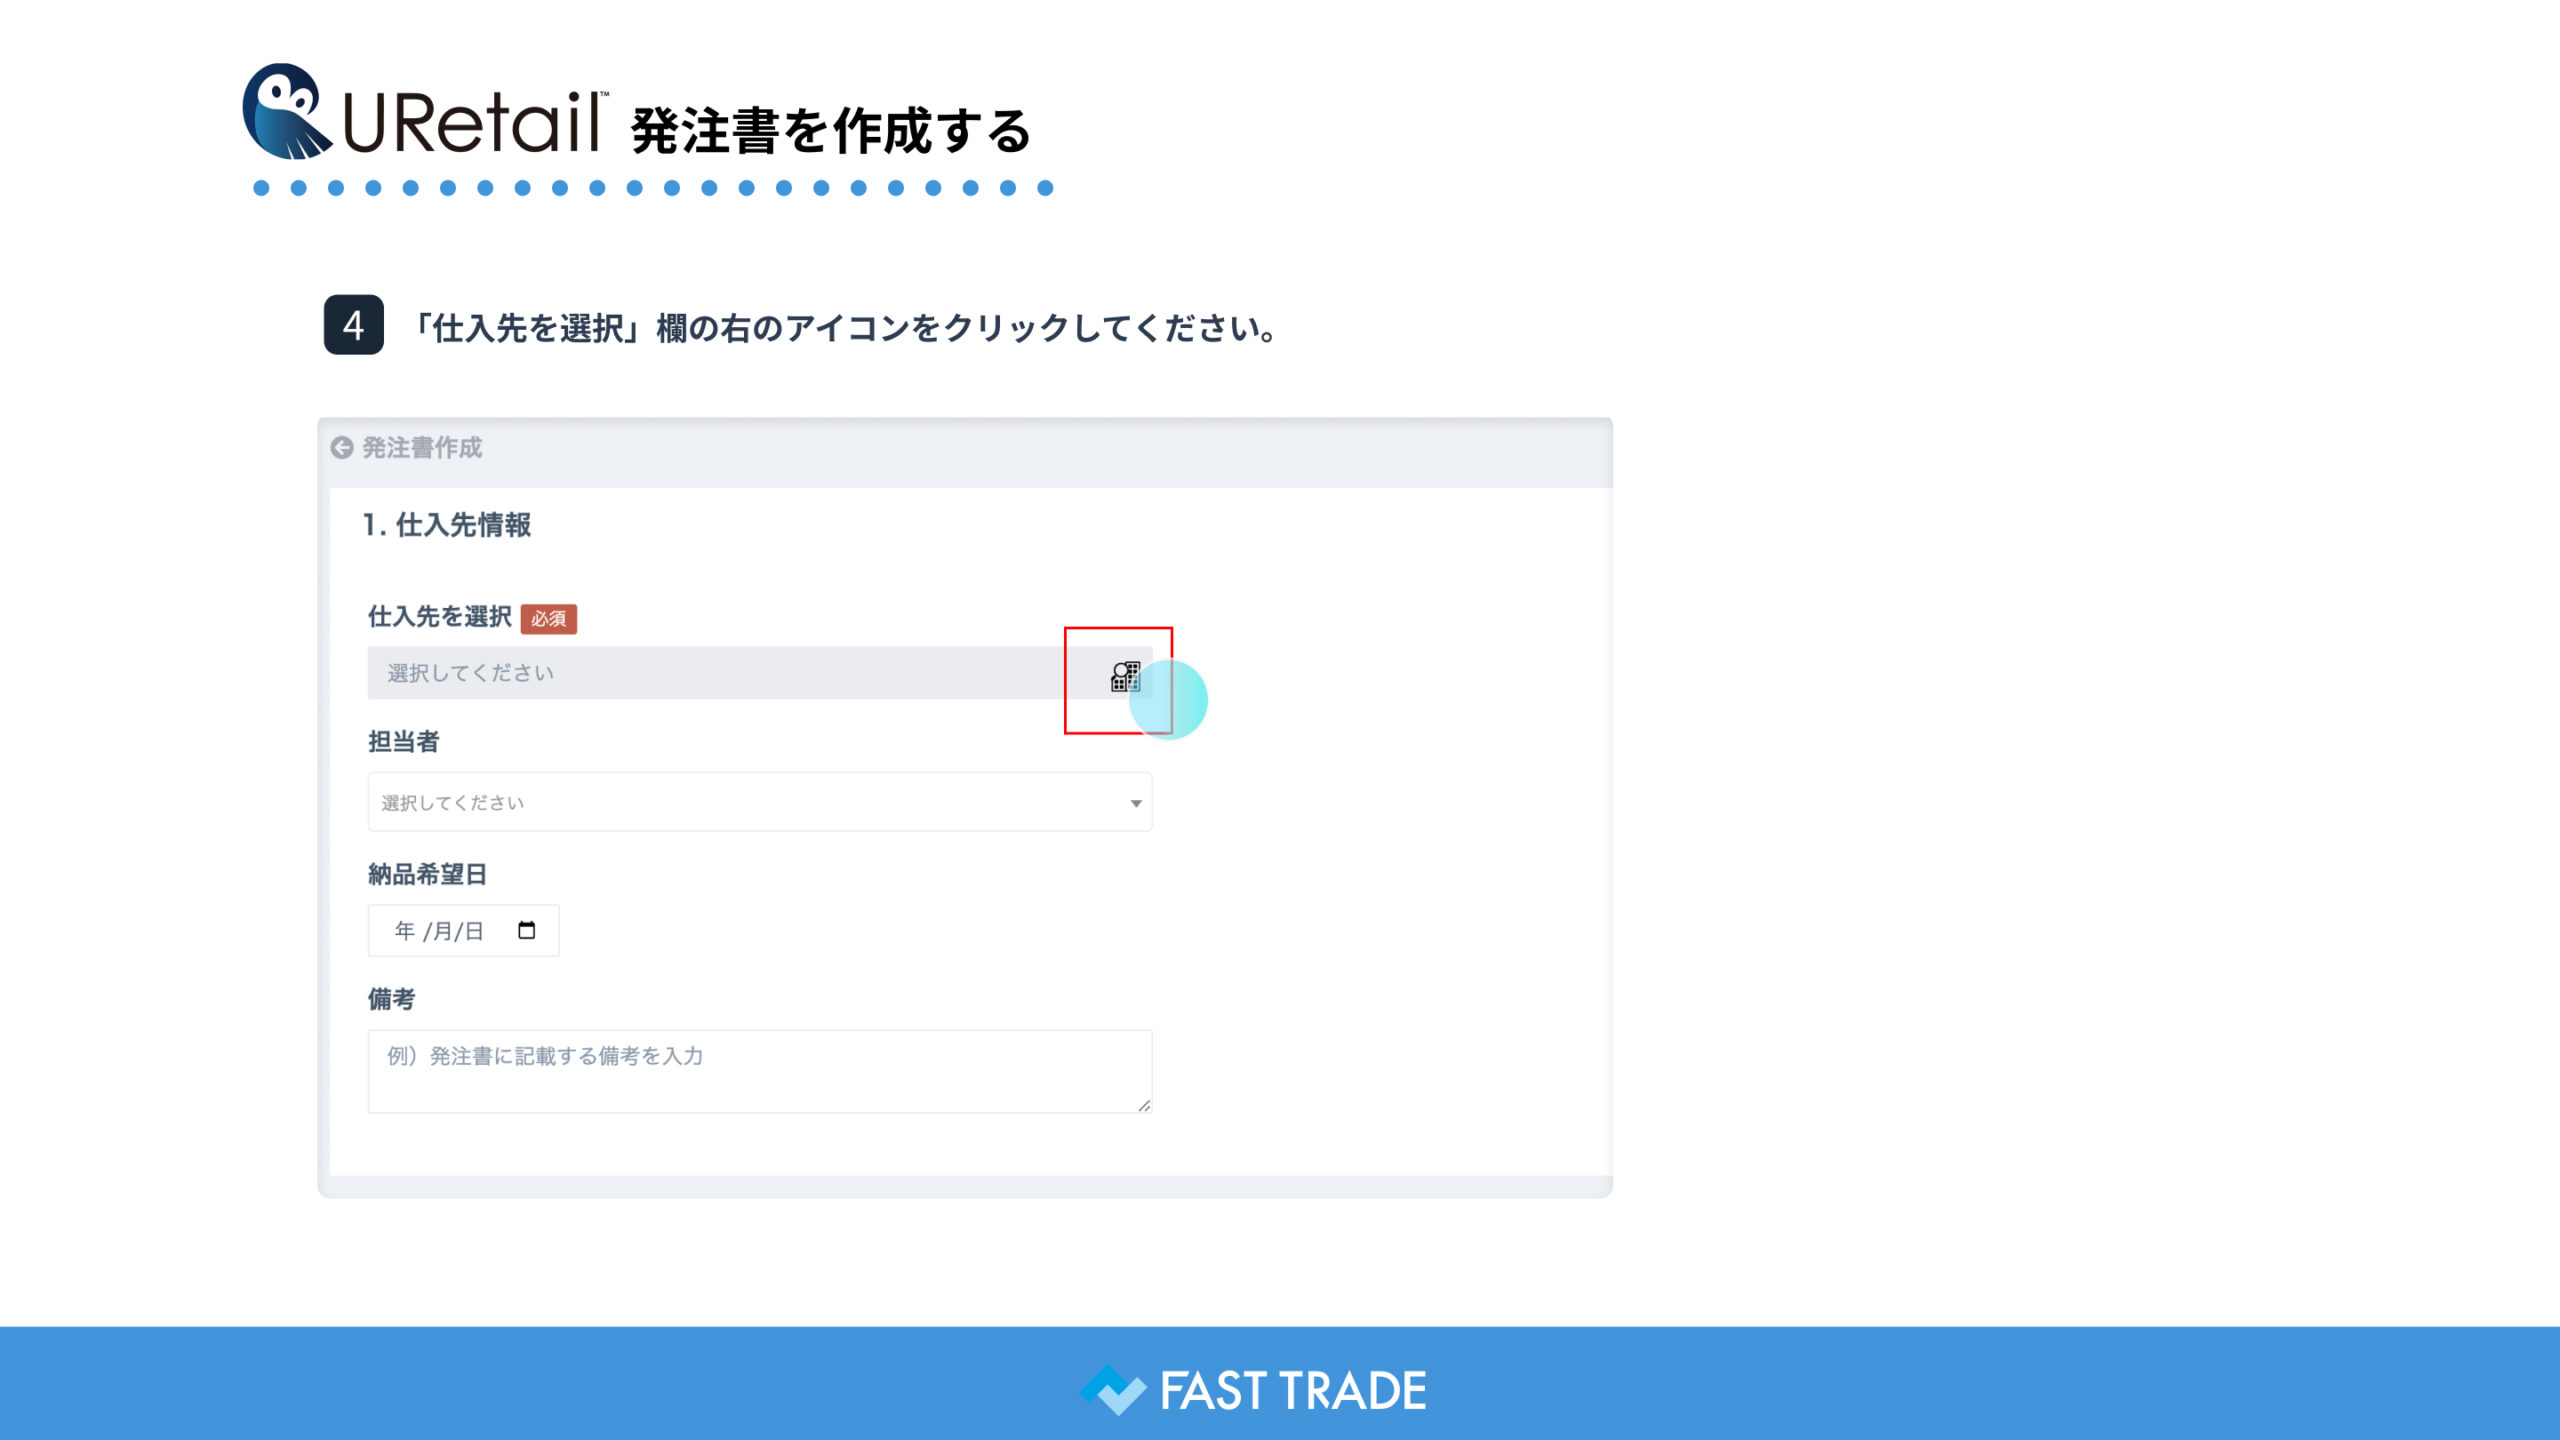Open the 仕入先を選択 selection field
Screen dimensions: 2560x1440
pyautogui.click(x=720, y=673)
